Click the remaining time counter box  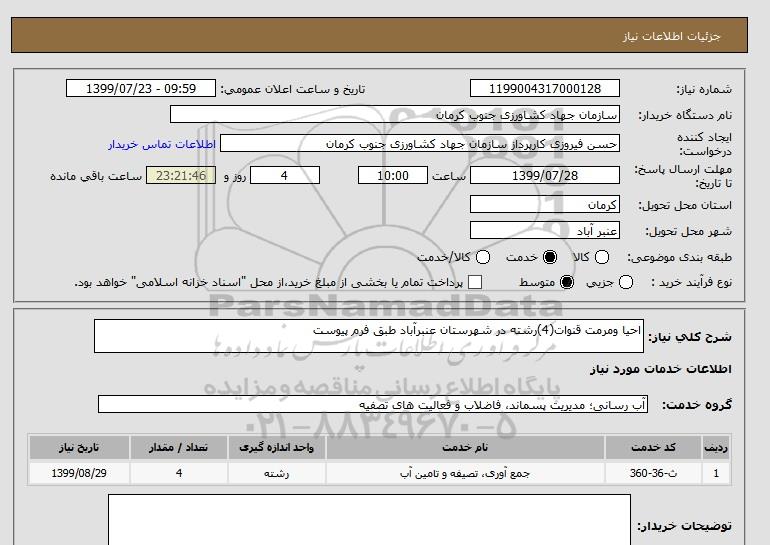[181, 175]
